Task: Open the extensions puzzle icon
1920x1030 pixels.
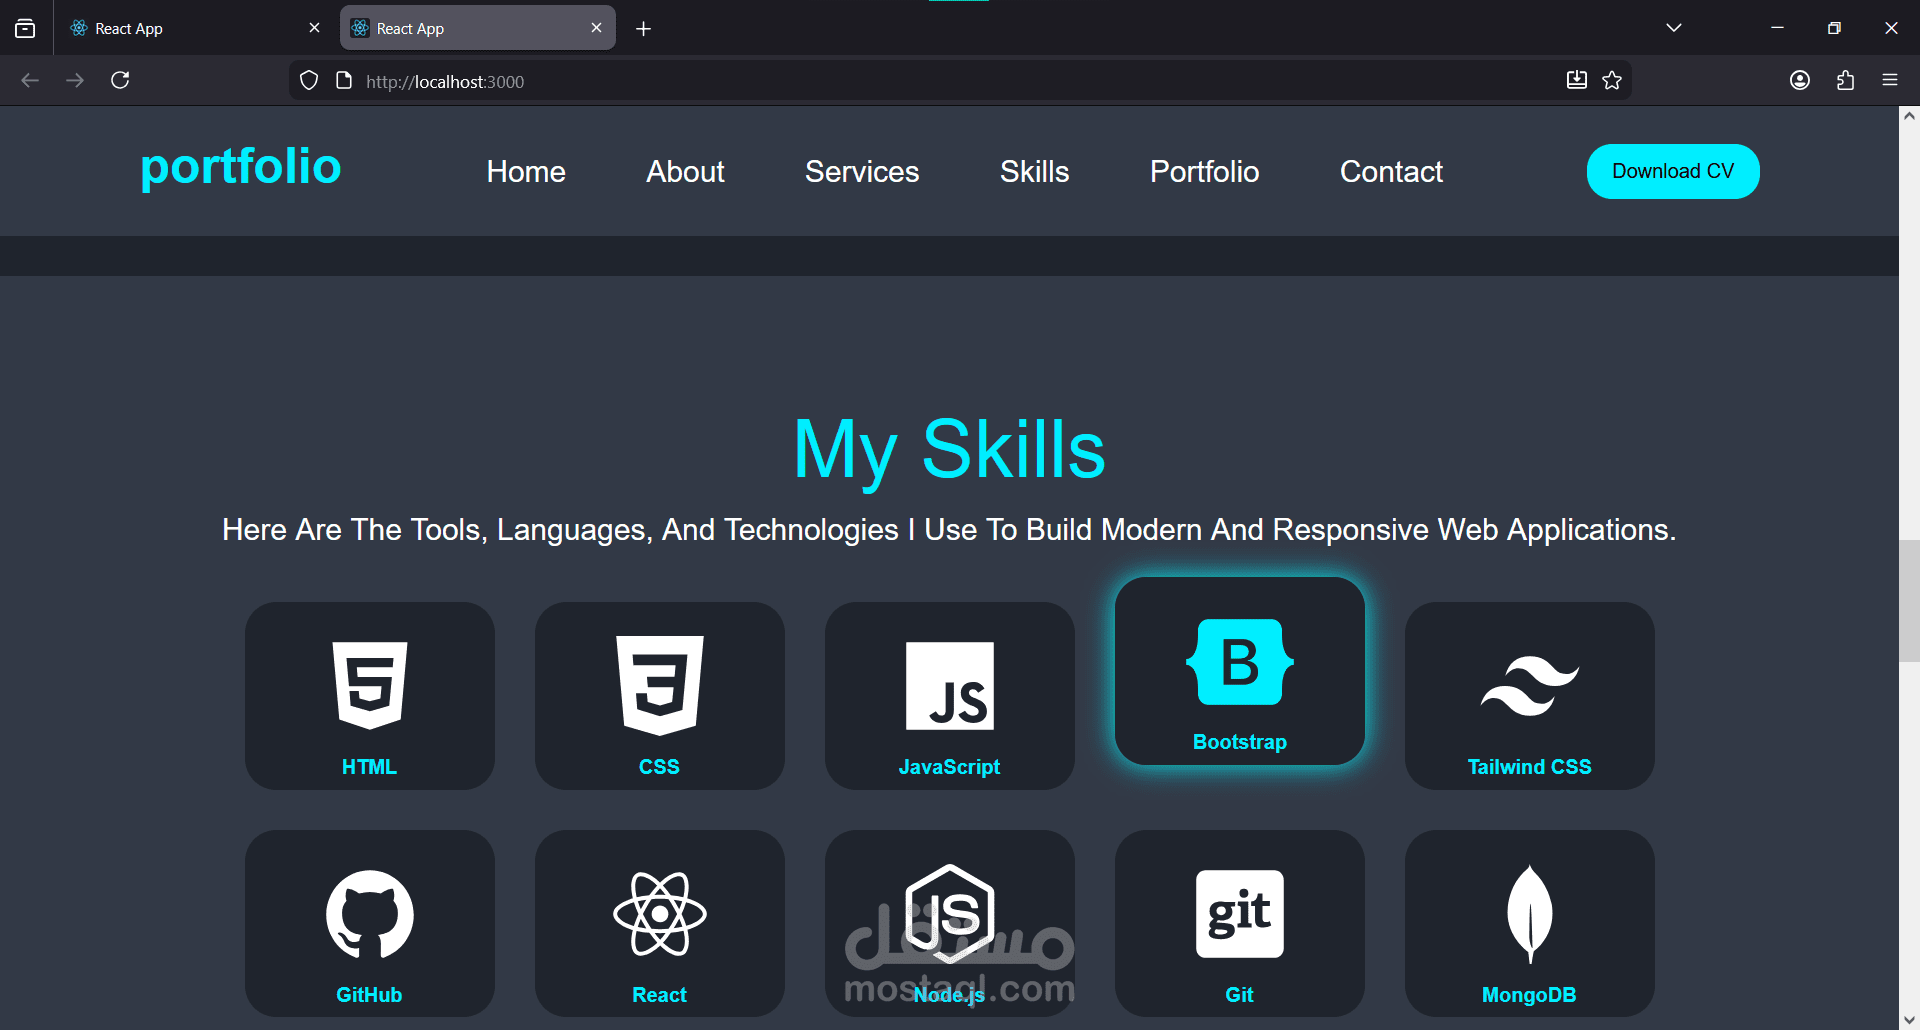Action: coord(1845,80)
